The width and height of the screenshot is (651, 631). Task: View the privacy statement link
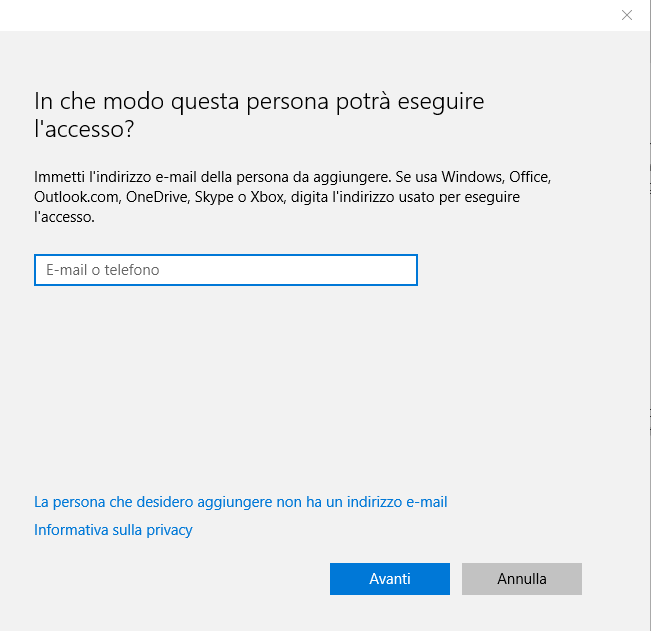[x=113, y=530]
